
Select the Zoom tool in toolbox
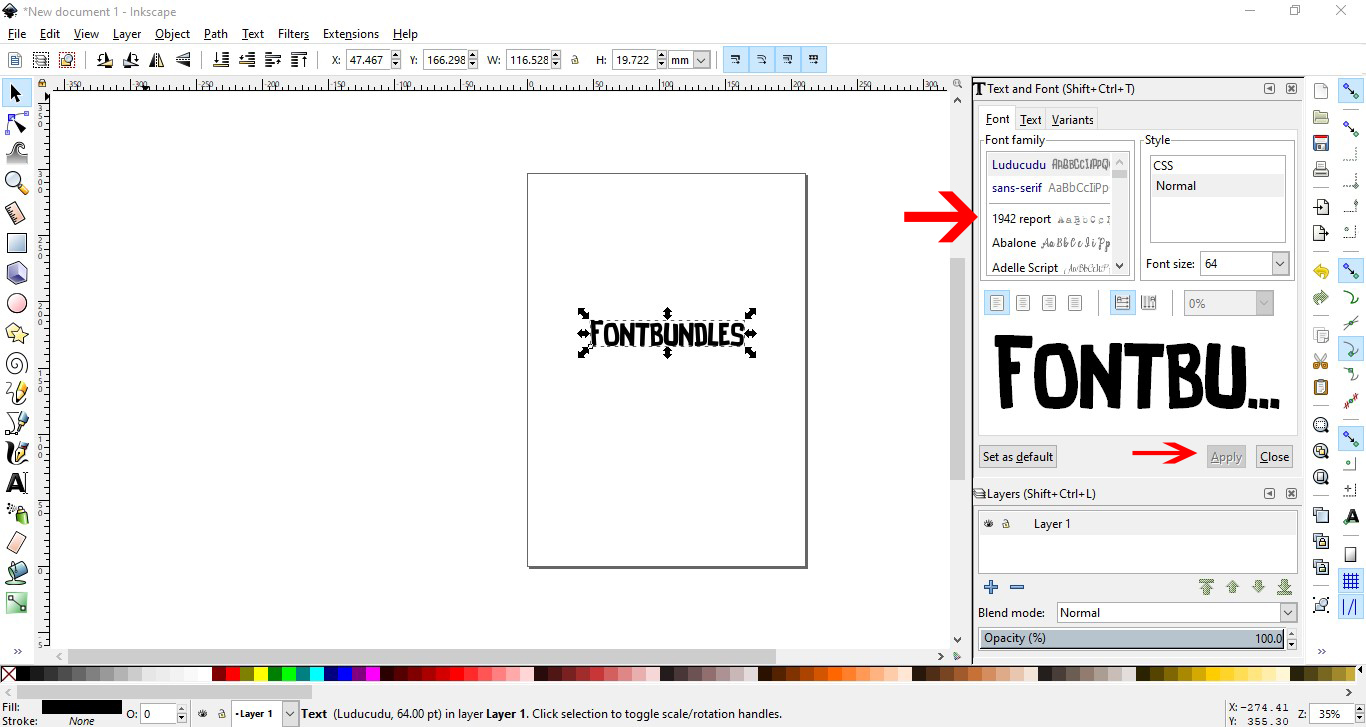(x=16, y=183)
